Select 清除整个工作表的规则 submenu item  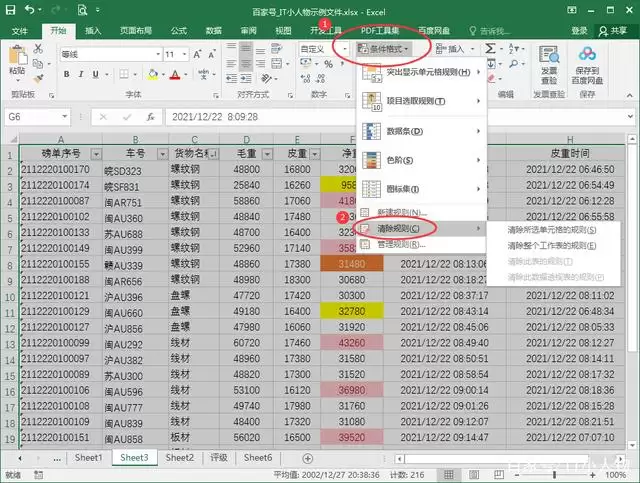click(x=552, y=245)
